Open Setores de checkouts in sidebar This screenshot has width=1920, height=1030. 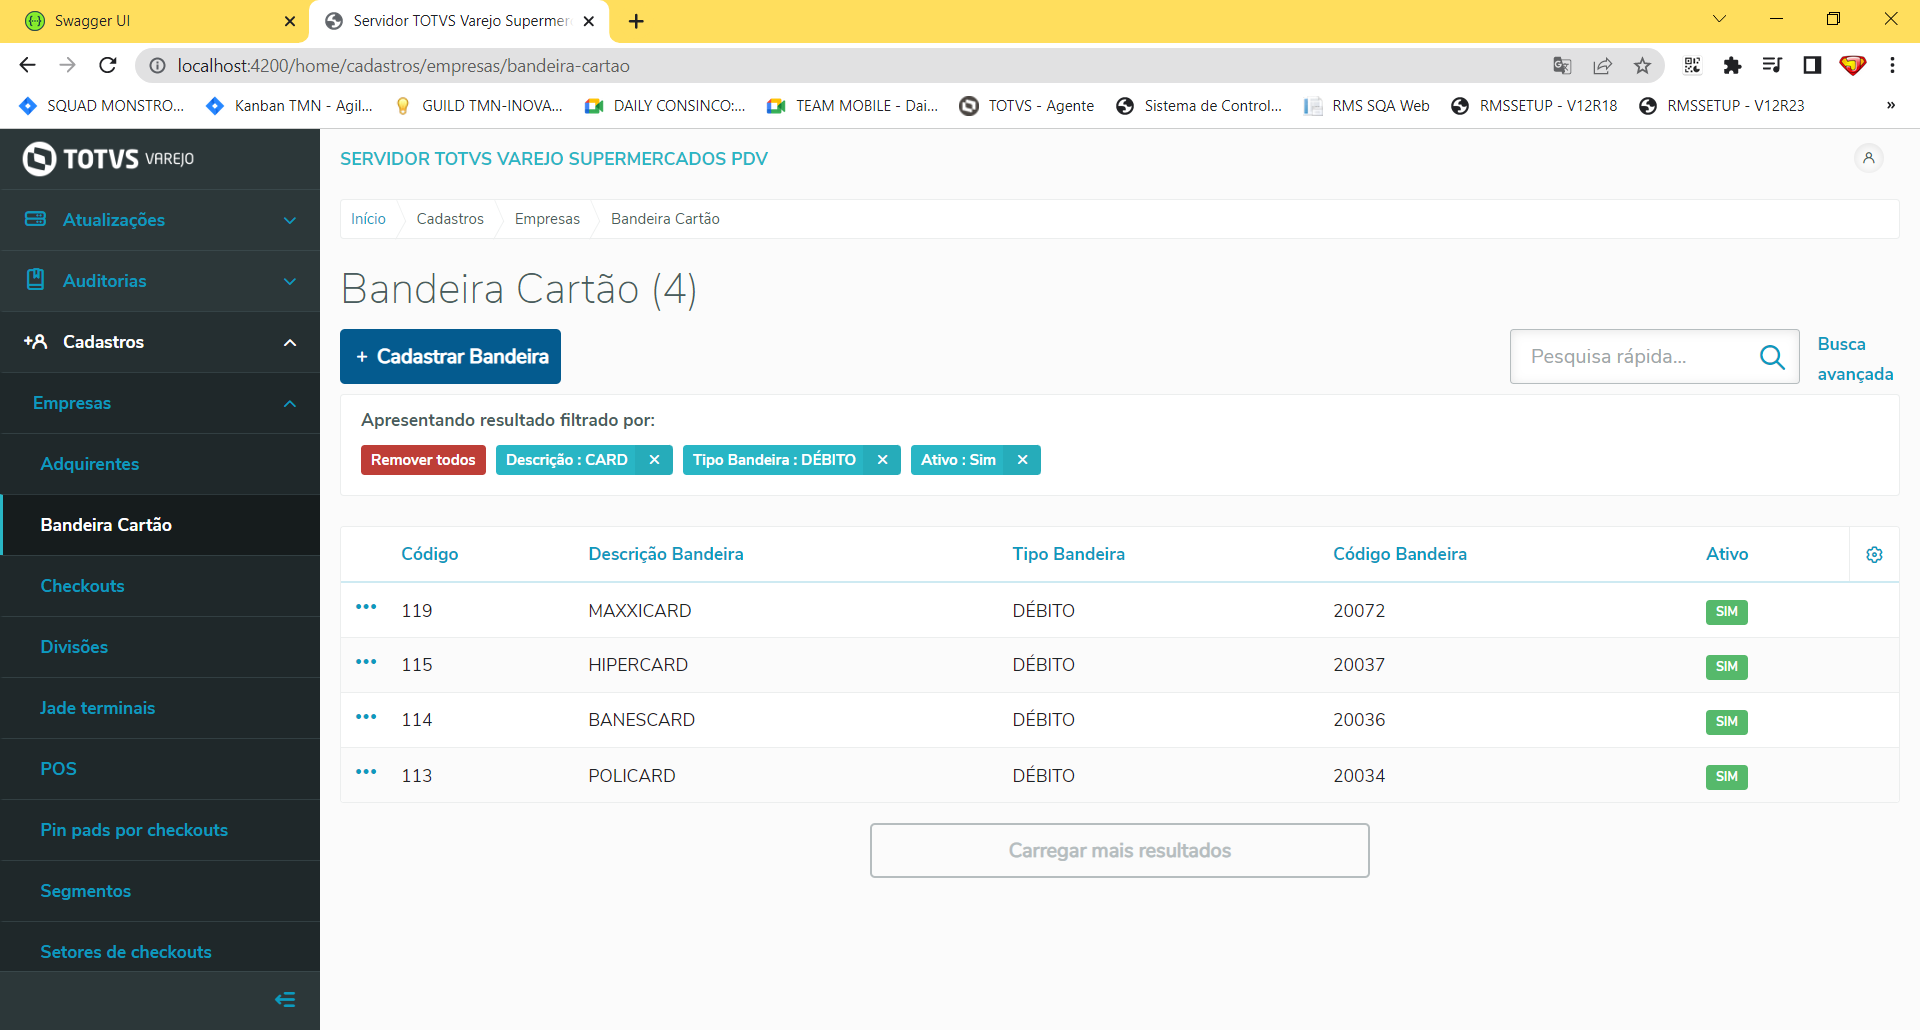pyautogui.click(x=160, y=947)
